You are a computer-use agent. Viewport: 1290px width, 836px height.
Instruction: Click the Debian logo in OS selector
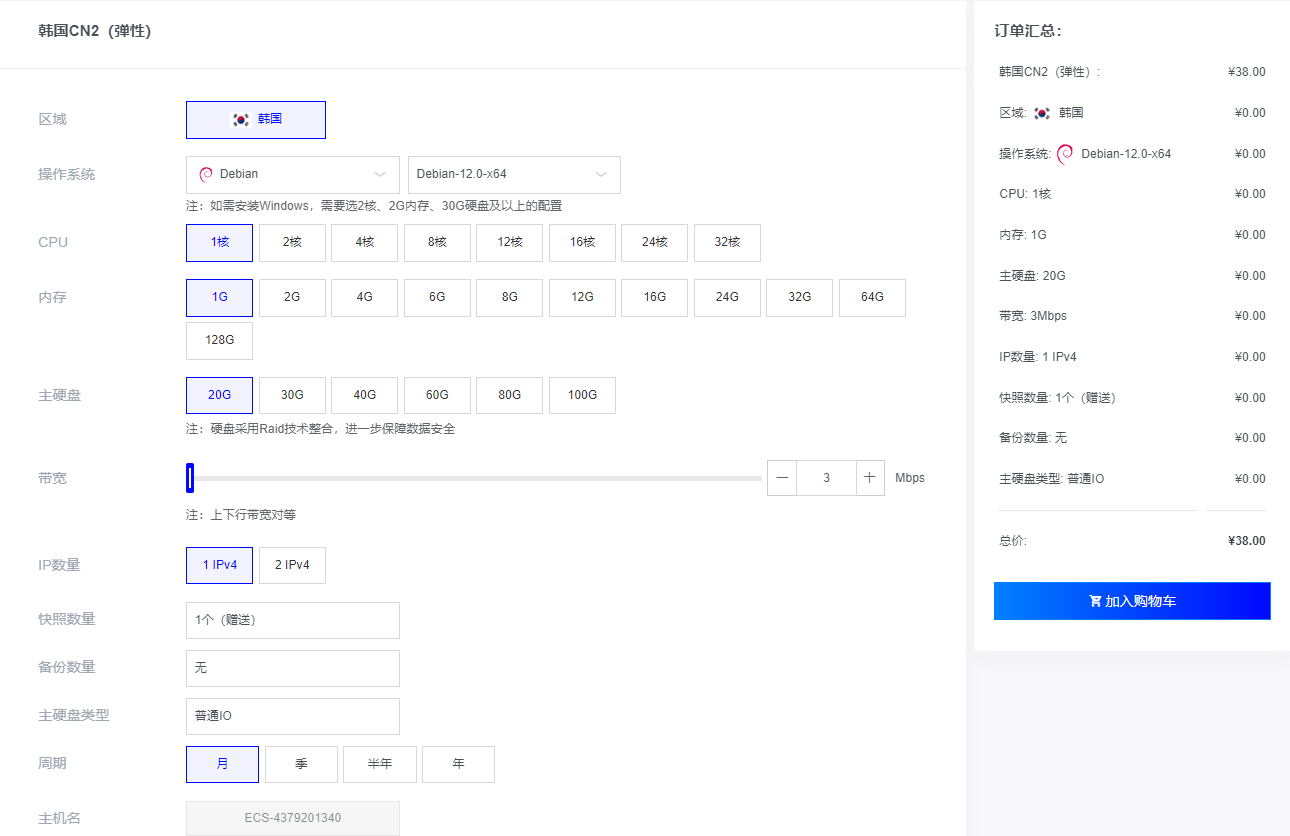(206, 174)
